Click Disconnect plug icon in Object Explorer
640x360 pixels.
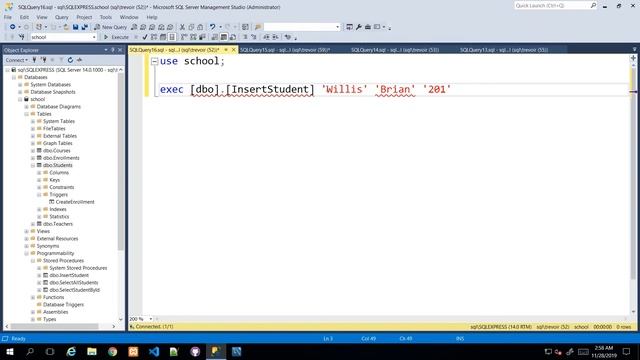tap(44, 60)
